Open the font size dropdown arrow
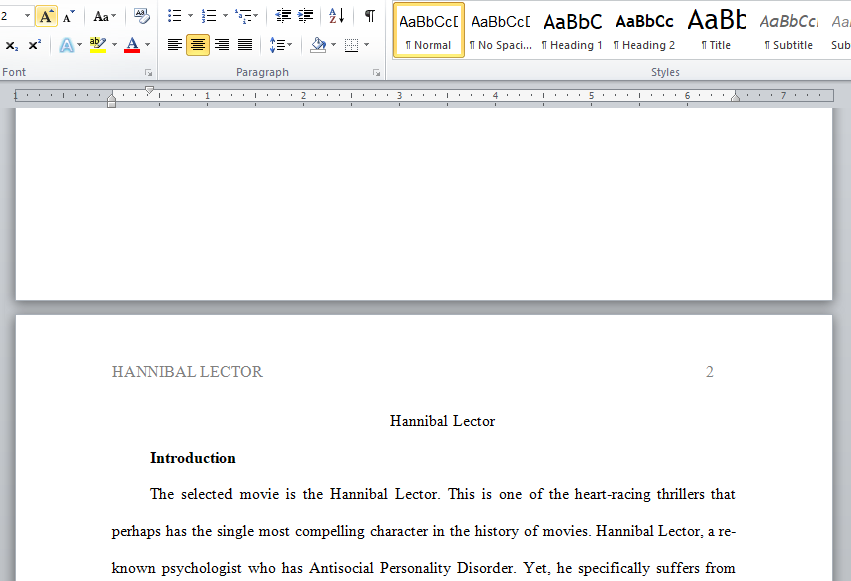851x581 pixels. pos(27,16)
